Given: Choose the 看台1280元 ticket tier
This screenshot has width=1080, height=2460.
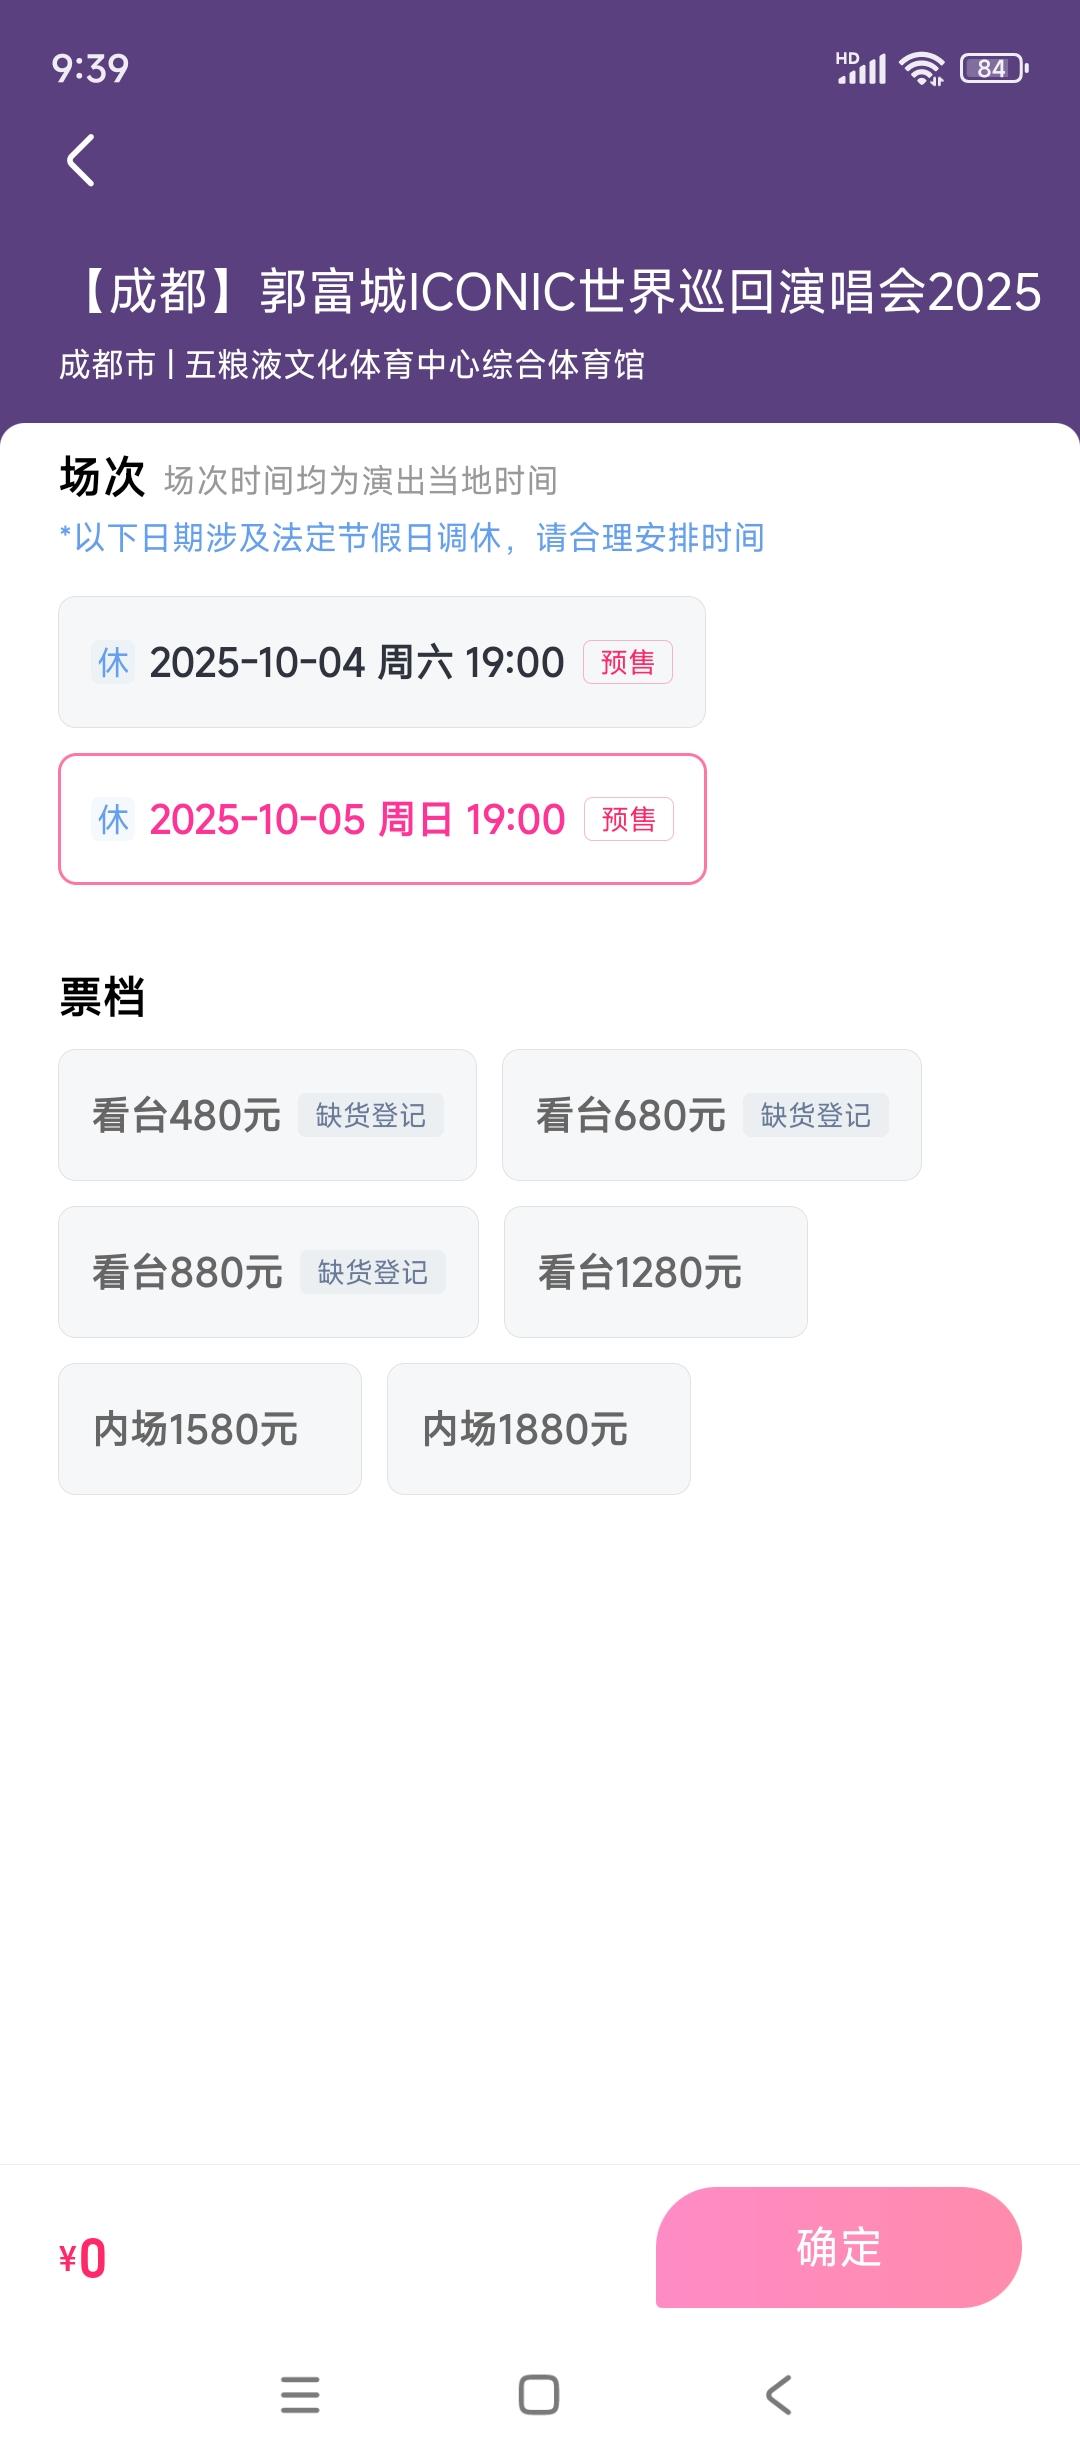Looking at the screenshot, I should coord(655,1272).
